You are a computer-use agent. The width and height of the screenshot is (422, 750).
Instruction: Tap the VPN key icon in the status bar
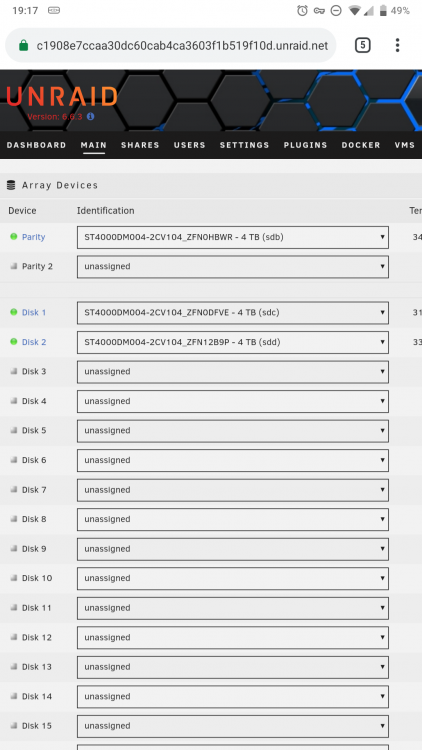(x=319, y=11)
